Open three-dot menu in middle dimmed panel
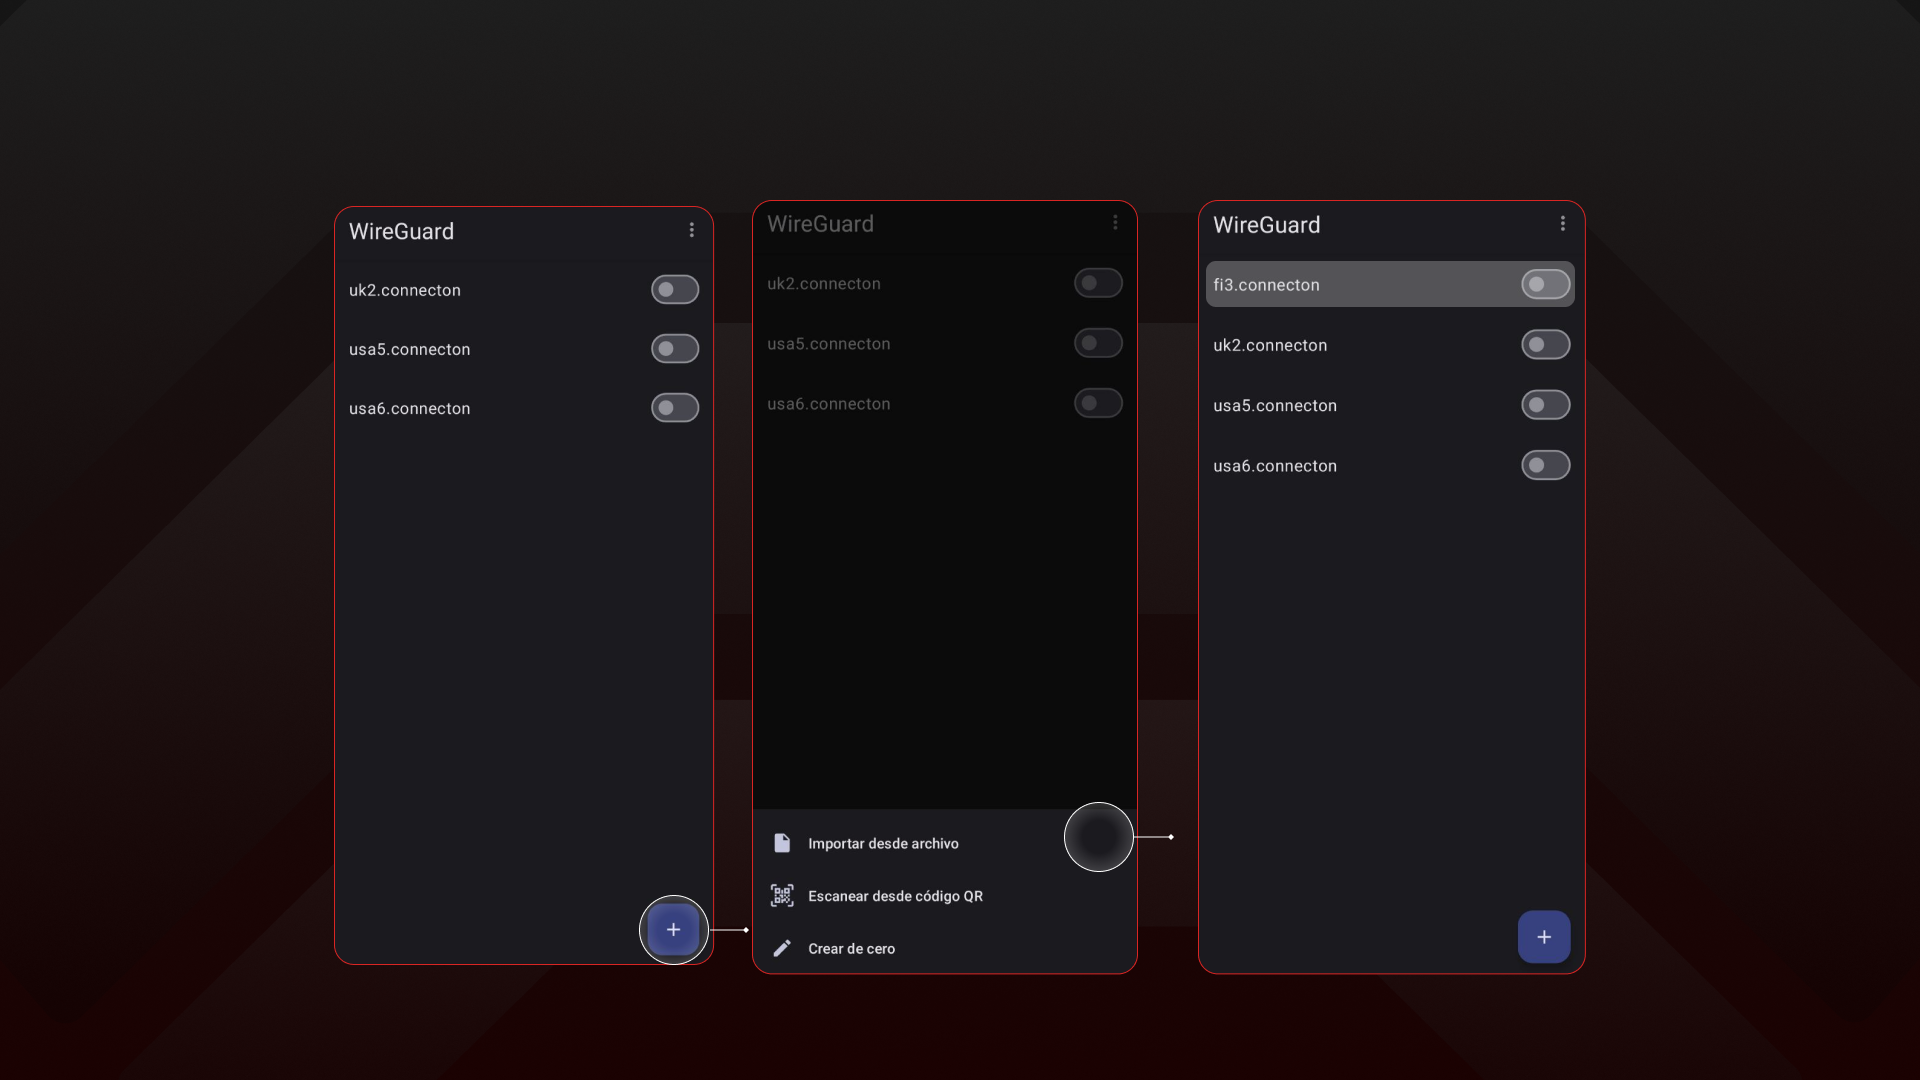This screenshot has height=1080, width=1920. pos(1115,223)
